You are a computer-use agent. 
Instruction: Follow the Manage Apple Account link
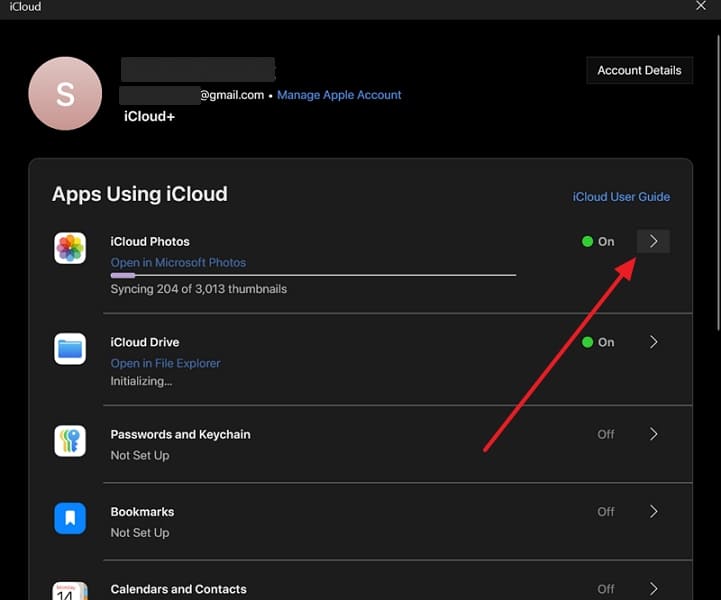point(339,95)
